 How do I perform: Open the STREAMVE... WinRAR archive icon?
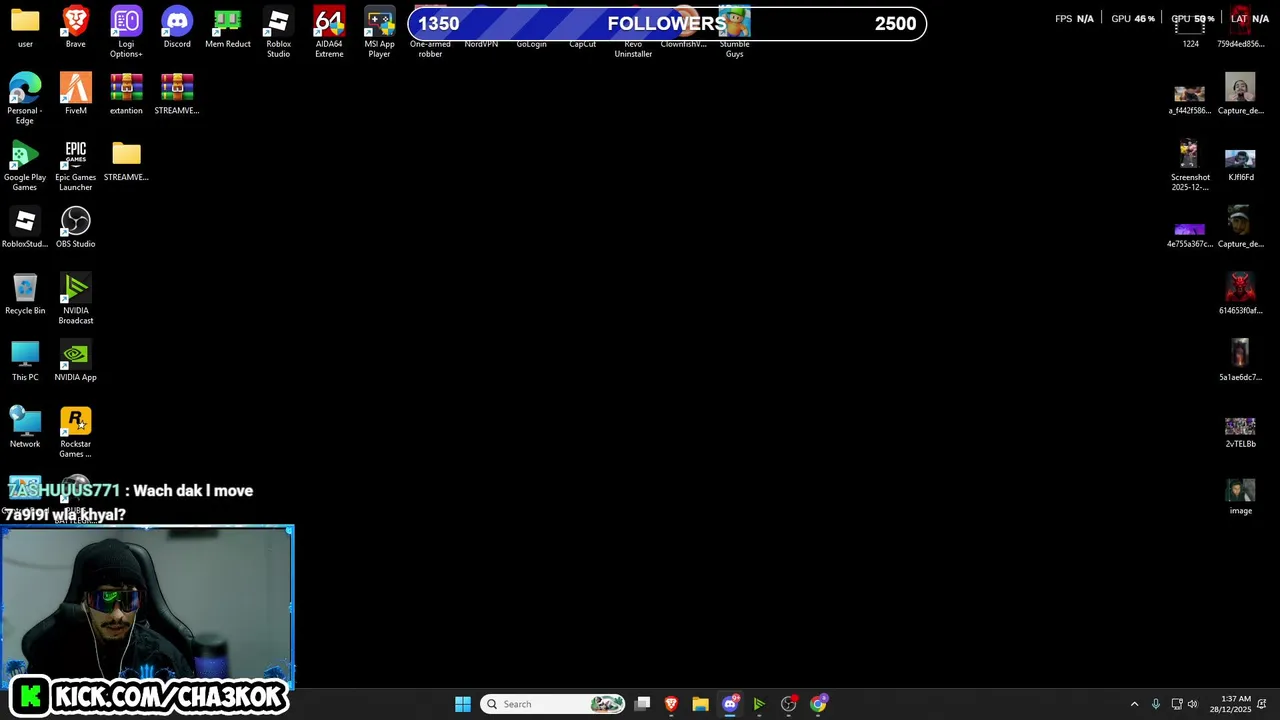(177, 93)
